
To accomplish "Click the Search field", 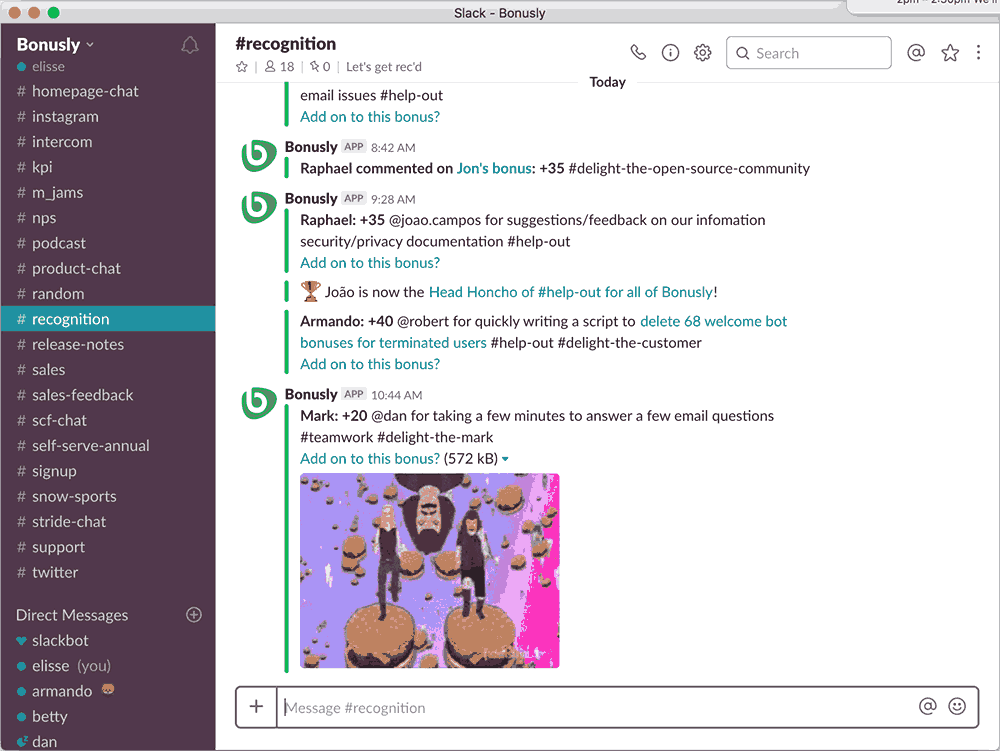I will 808,53.
